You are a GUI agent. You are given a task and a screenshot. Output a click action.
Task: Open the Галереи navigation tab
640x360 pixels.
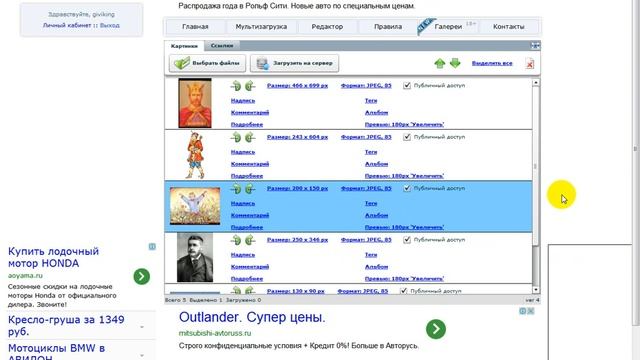point(448,27)
